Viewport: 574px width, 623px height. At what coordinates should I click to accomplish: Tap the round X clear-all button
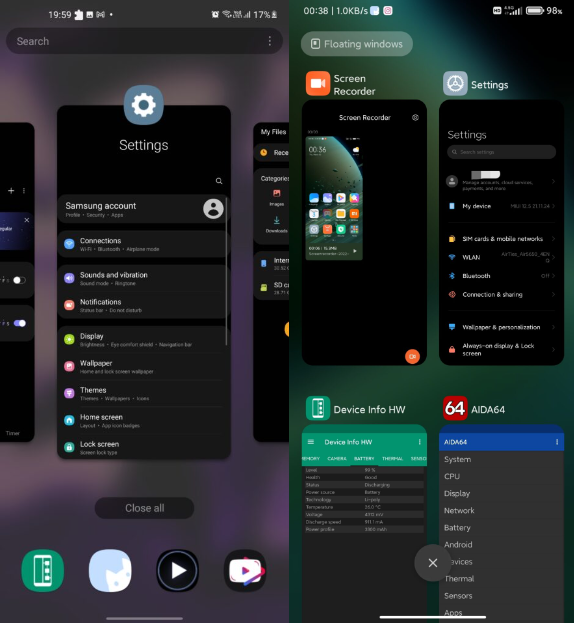433,563
